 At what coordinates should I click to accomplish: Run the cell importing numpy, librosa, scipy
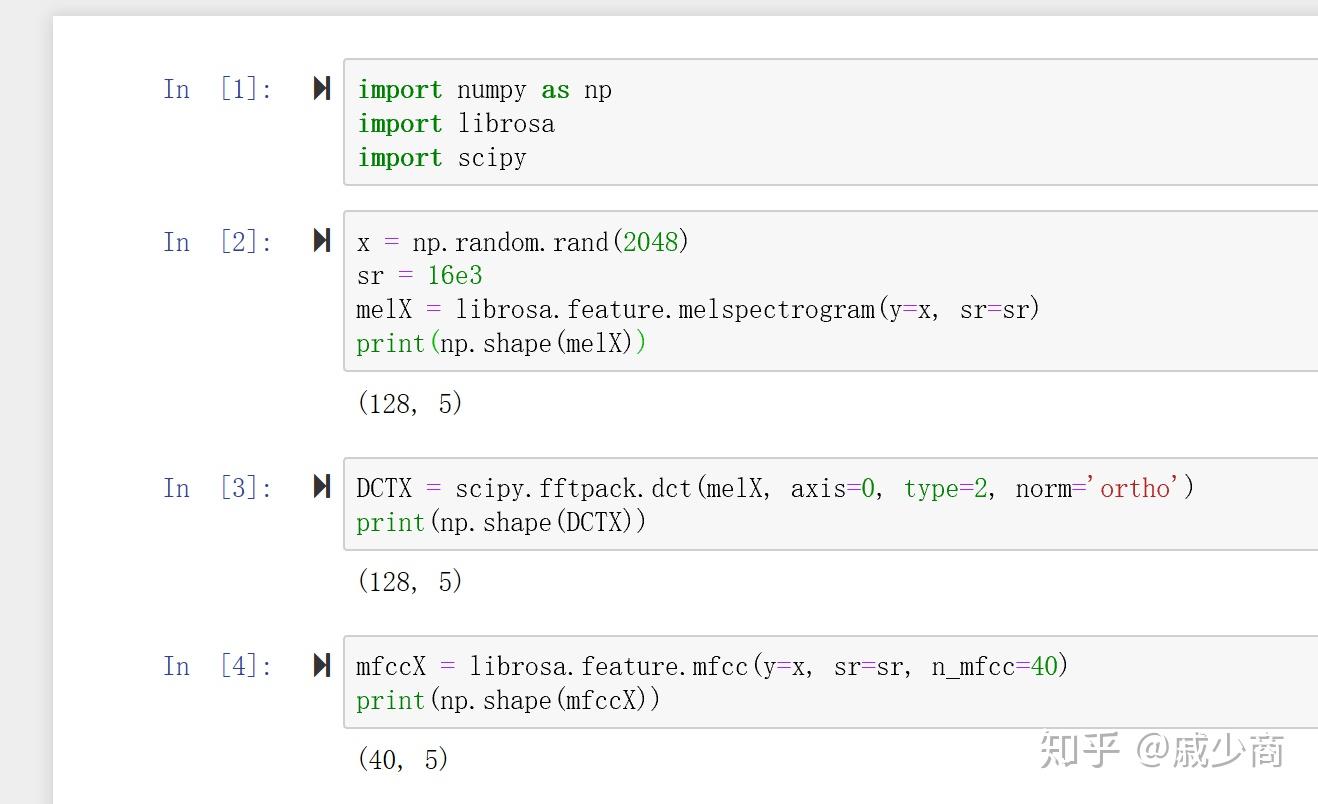pyautogui.click(x=321, y=89)
